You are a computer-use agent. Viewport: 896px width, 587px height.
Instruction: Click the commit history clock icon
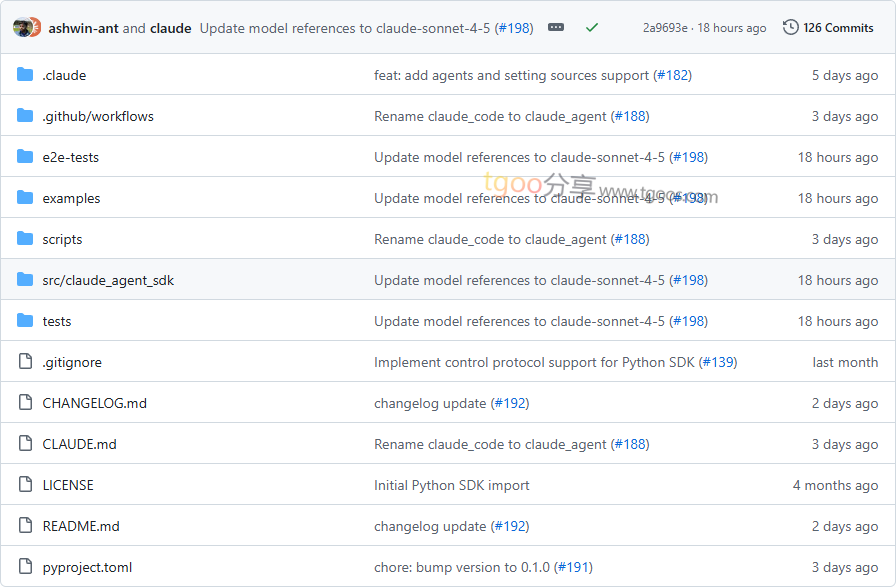[x=791, y=28]
